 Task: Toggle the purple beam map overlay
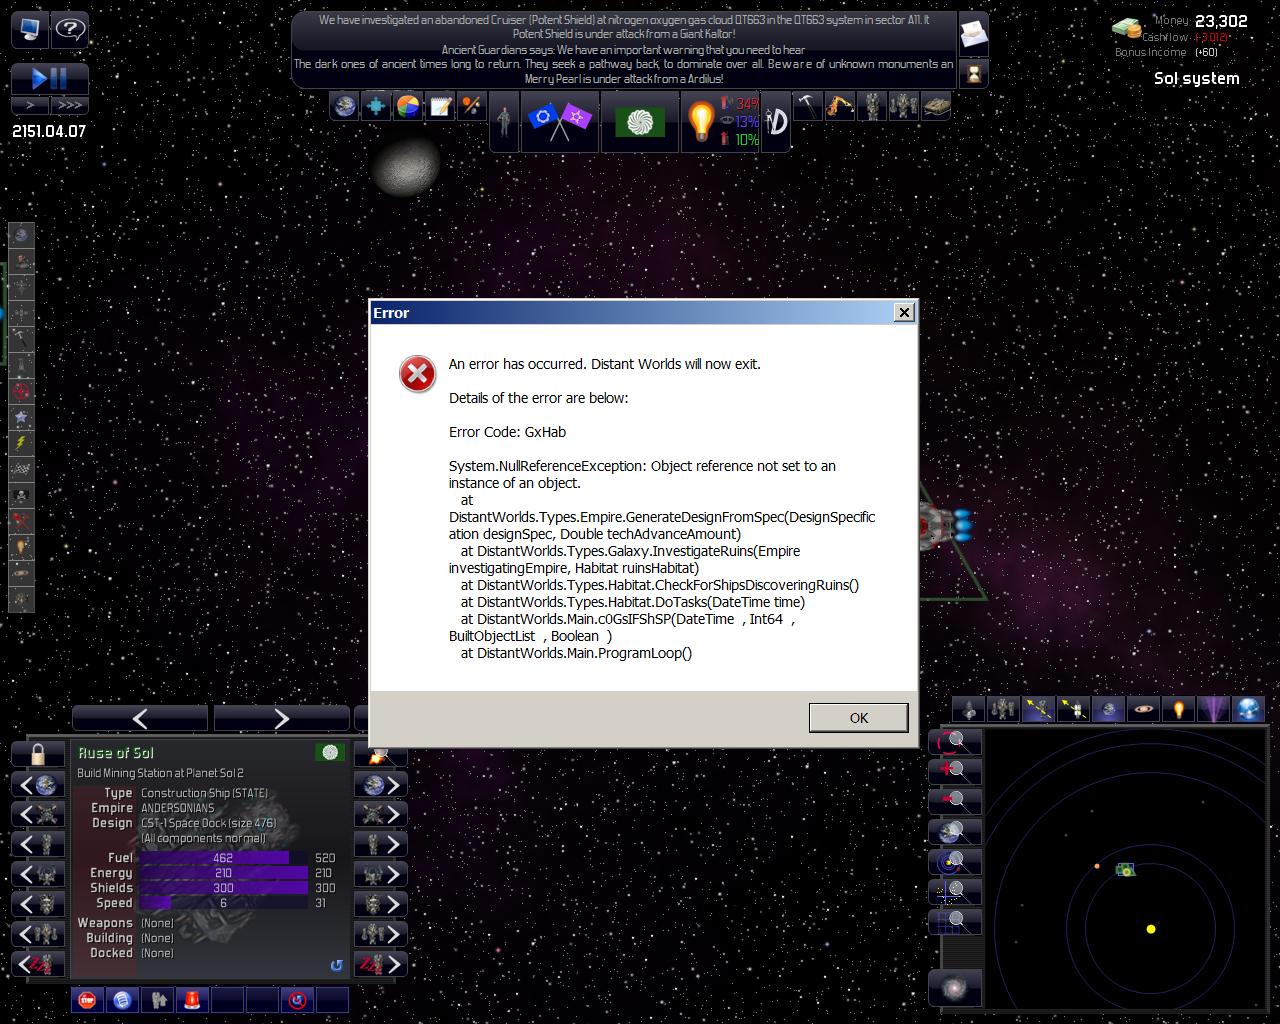tap(1213, 709)
